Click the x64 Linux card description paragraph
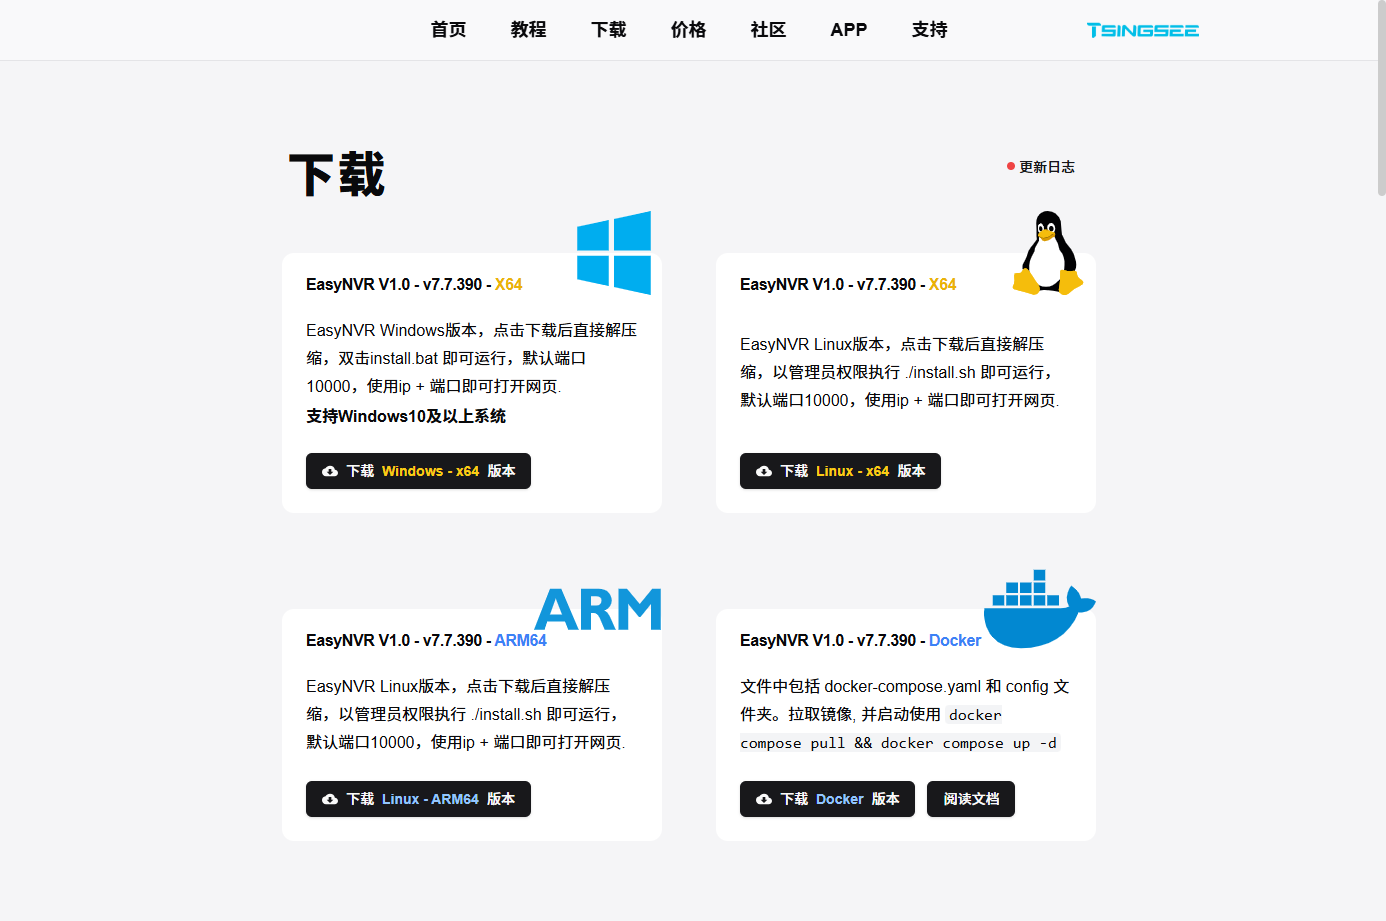1386x921 pixels. point(900,372)
